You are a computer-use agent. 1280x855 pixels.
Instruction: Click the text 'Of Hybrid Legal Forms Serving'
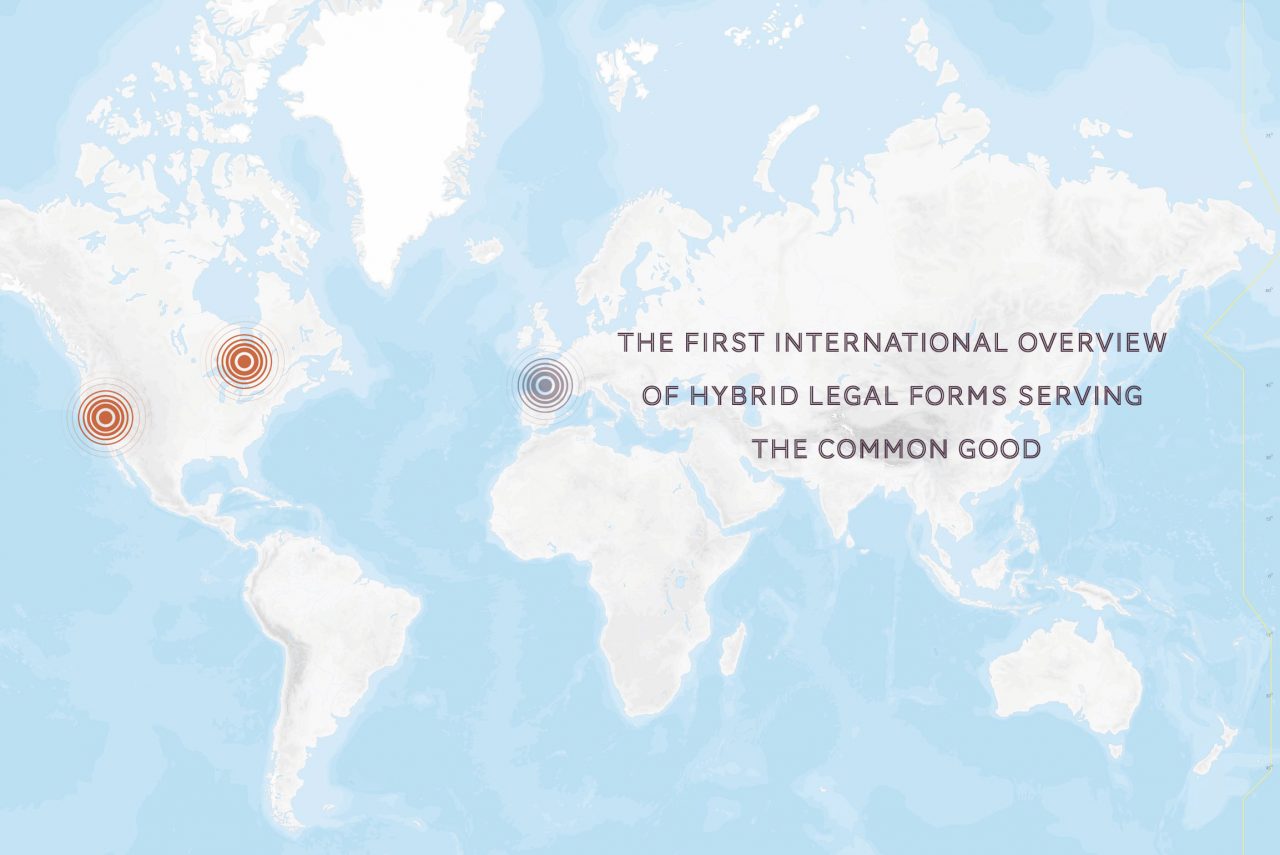(x=891, y=396)
